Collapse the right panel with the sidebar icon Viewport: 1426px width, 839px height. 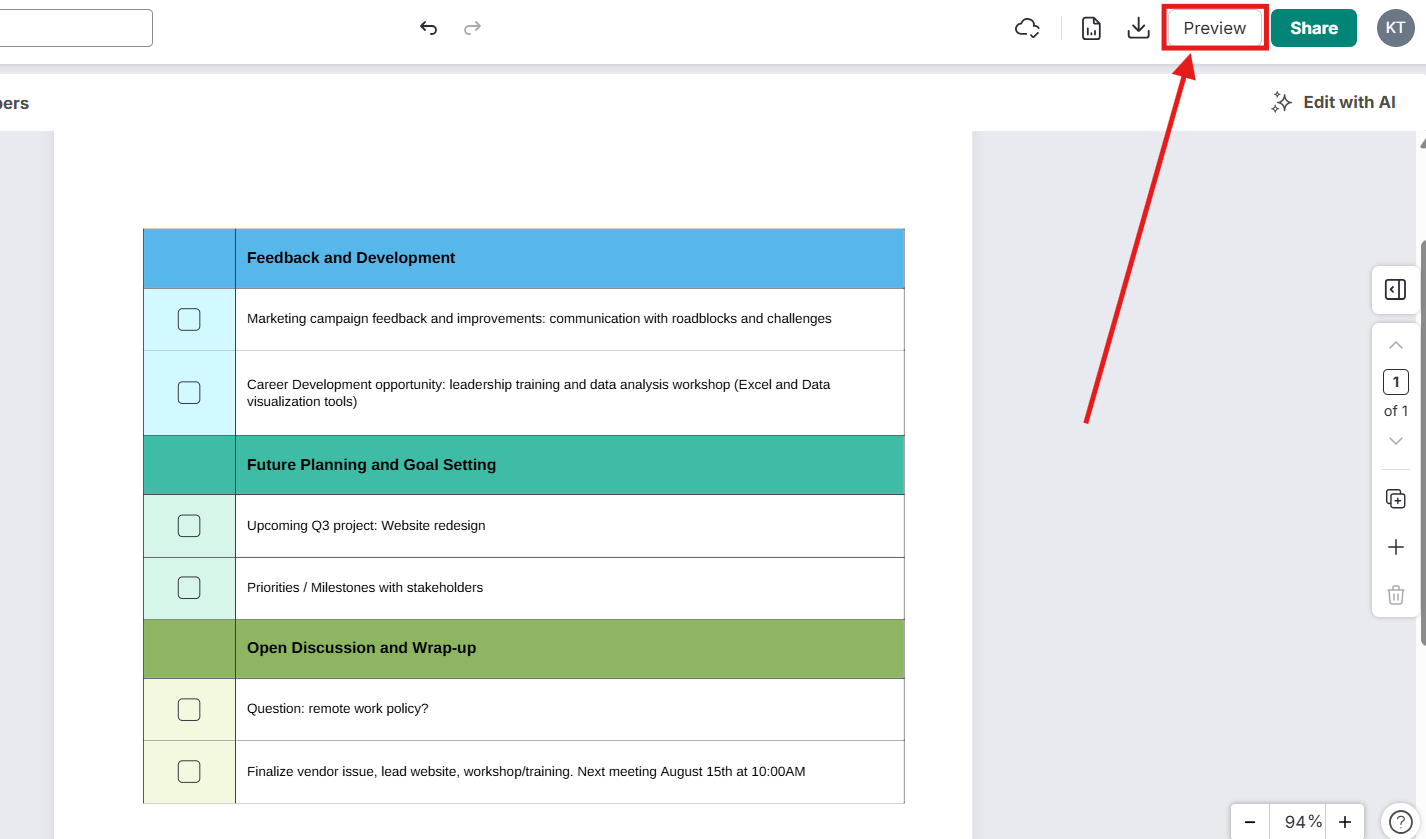coord(1395,289)
